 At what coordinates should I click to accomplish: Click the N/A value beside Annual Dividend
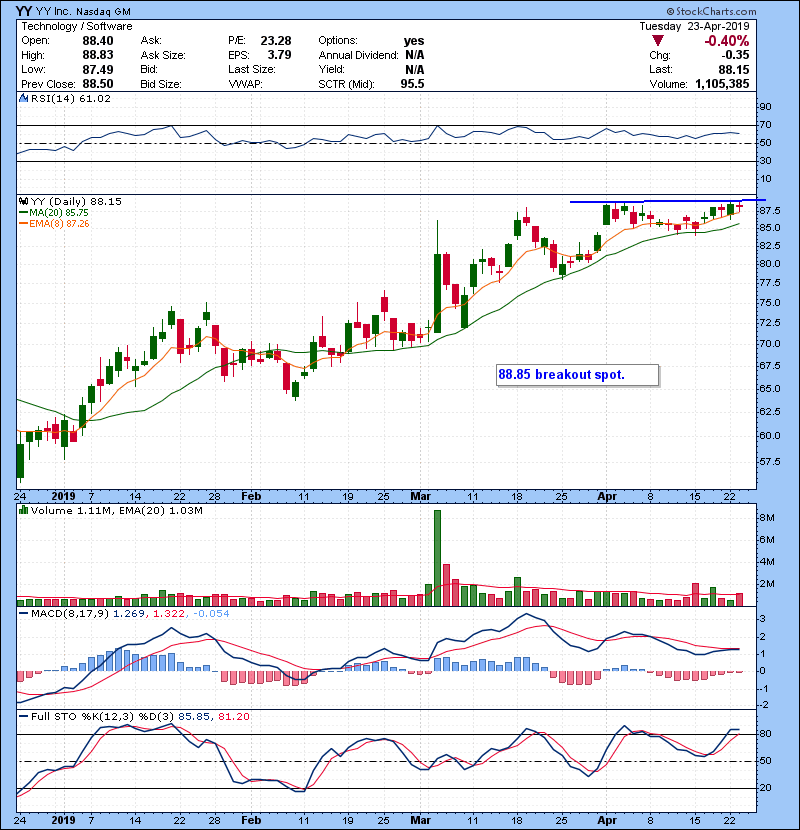click(x=415, y=55)
